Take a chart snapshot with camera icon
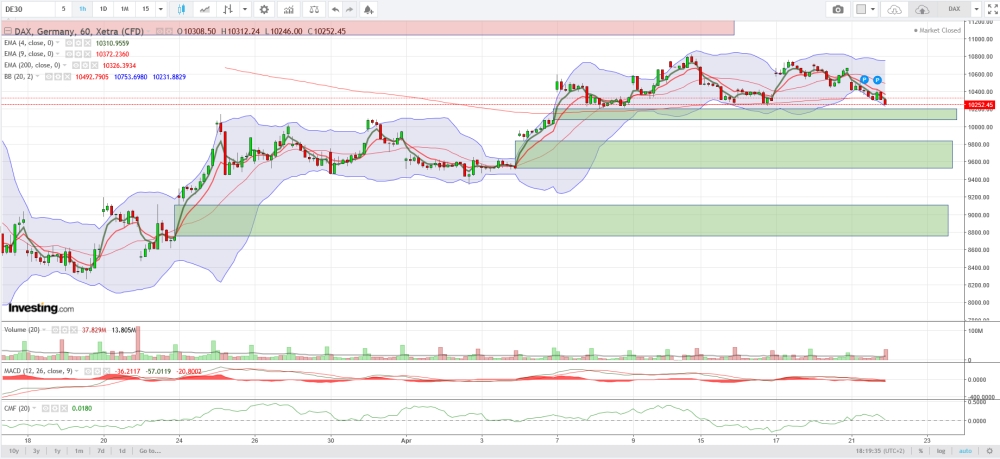The height and width of the screenshot is (459, 1000). pos(838,9)
